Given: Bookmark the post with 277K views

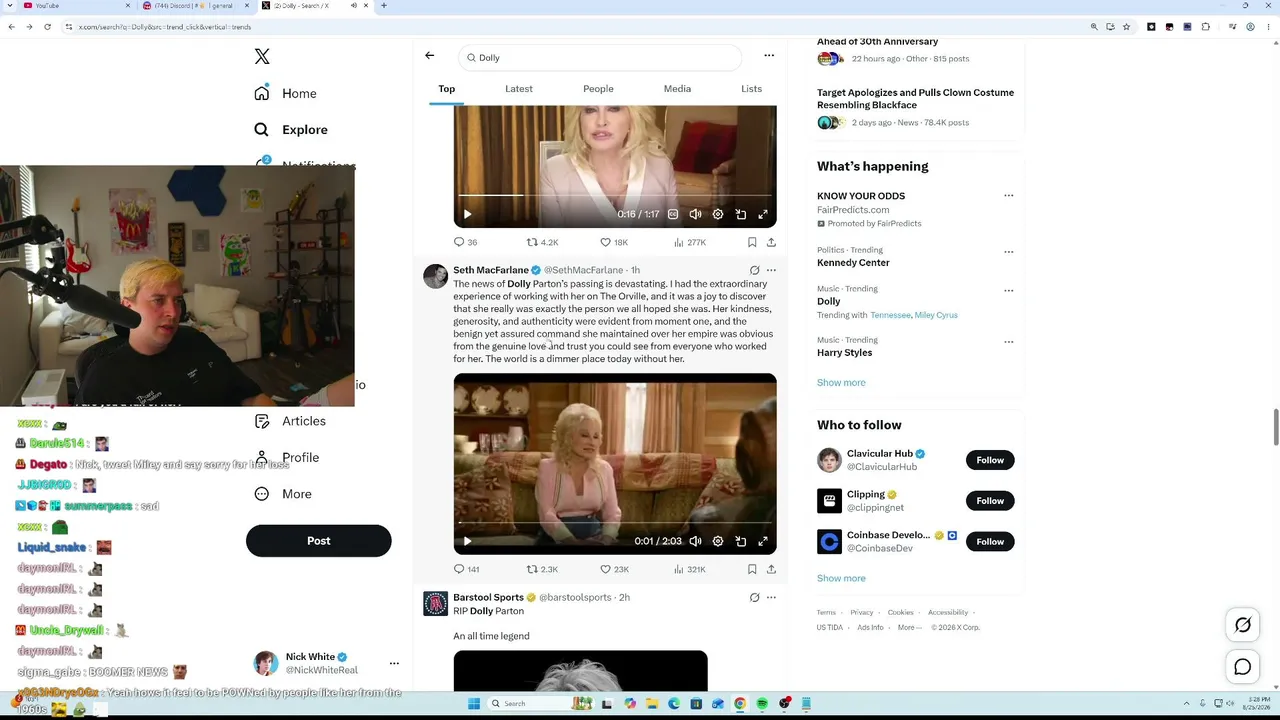Looking at the screenshot, I should point(752,242).
